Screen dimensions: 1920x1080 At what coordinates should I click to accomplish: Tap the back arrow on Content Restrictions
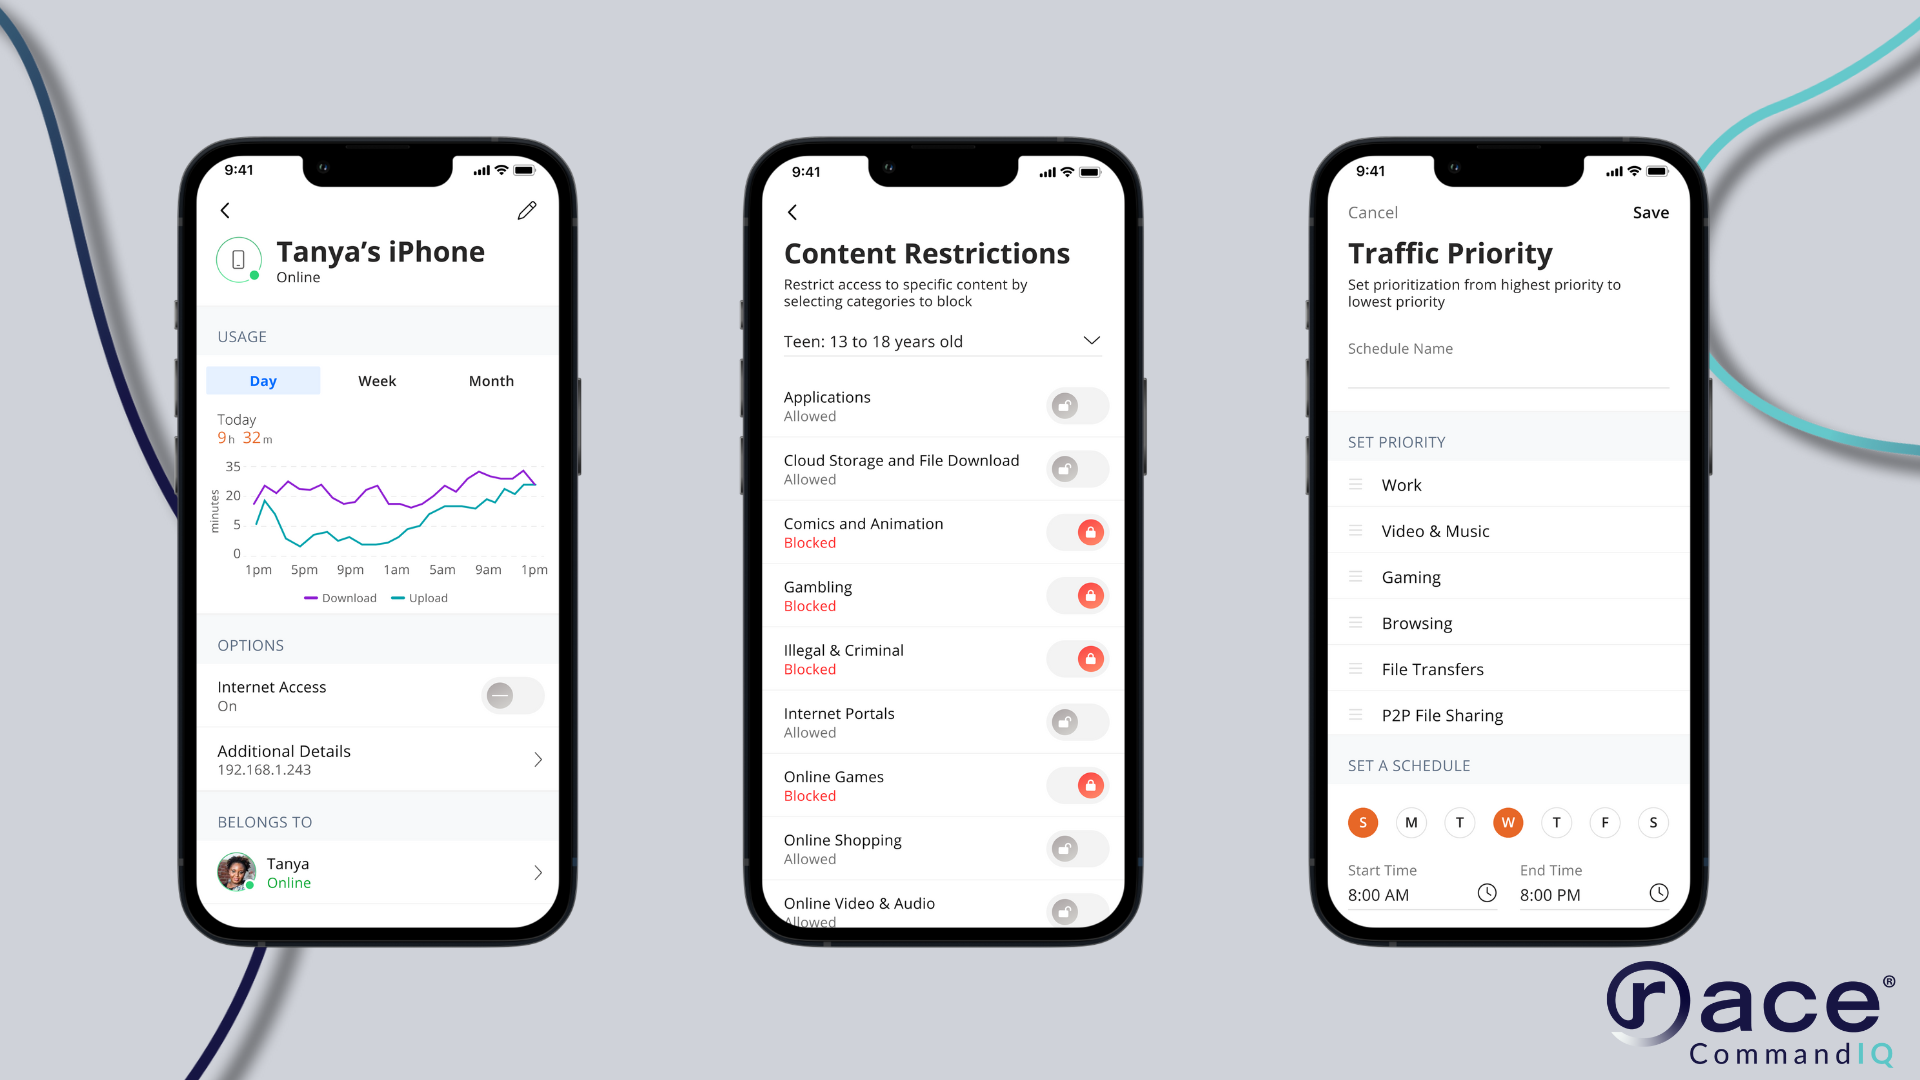point(793,212)
